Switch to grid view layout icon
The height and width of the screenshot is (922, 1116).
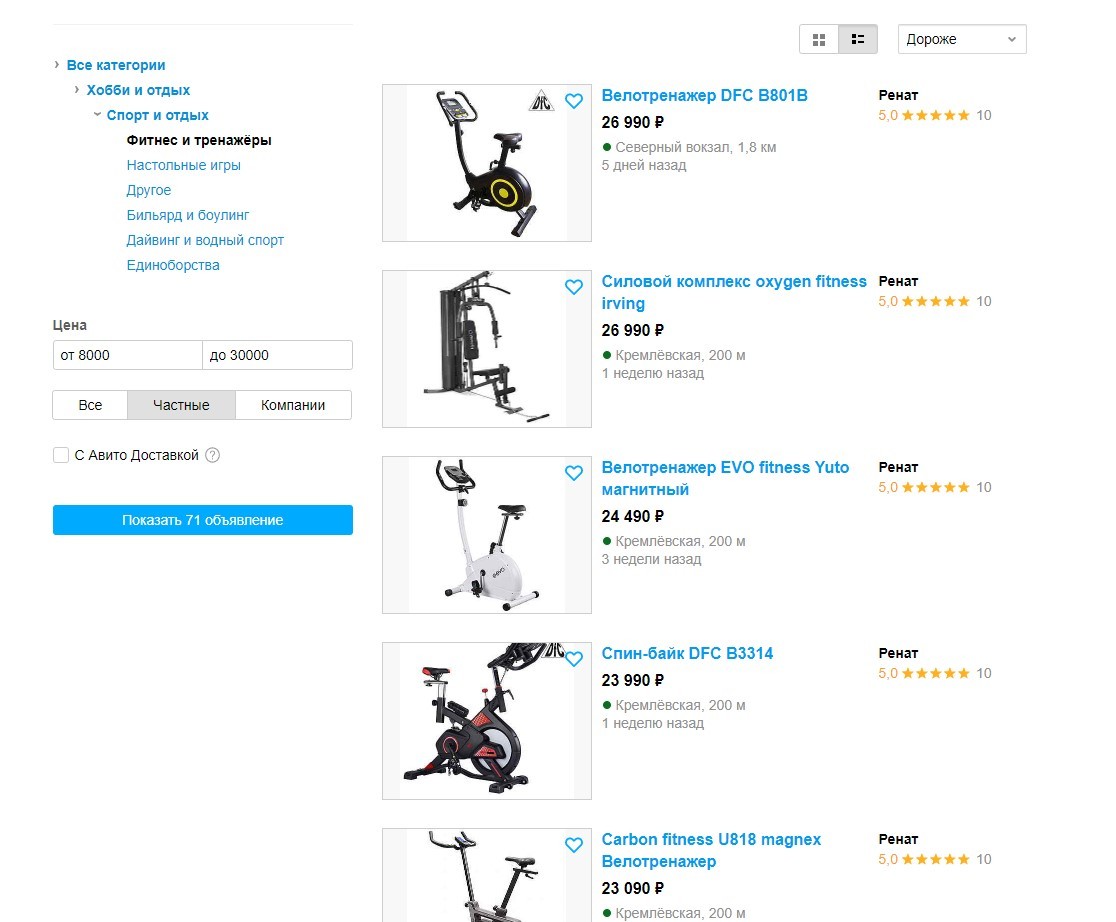coord(818,39)
